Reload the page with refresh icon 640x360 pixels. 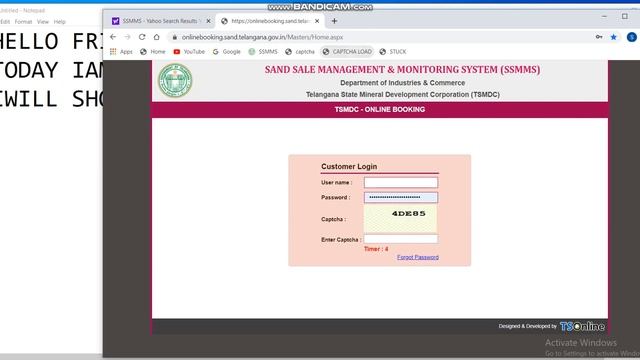142,37
